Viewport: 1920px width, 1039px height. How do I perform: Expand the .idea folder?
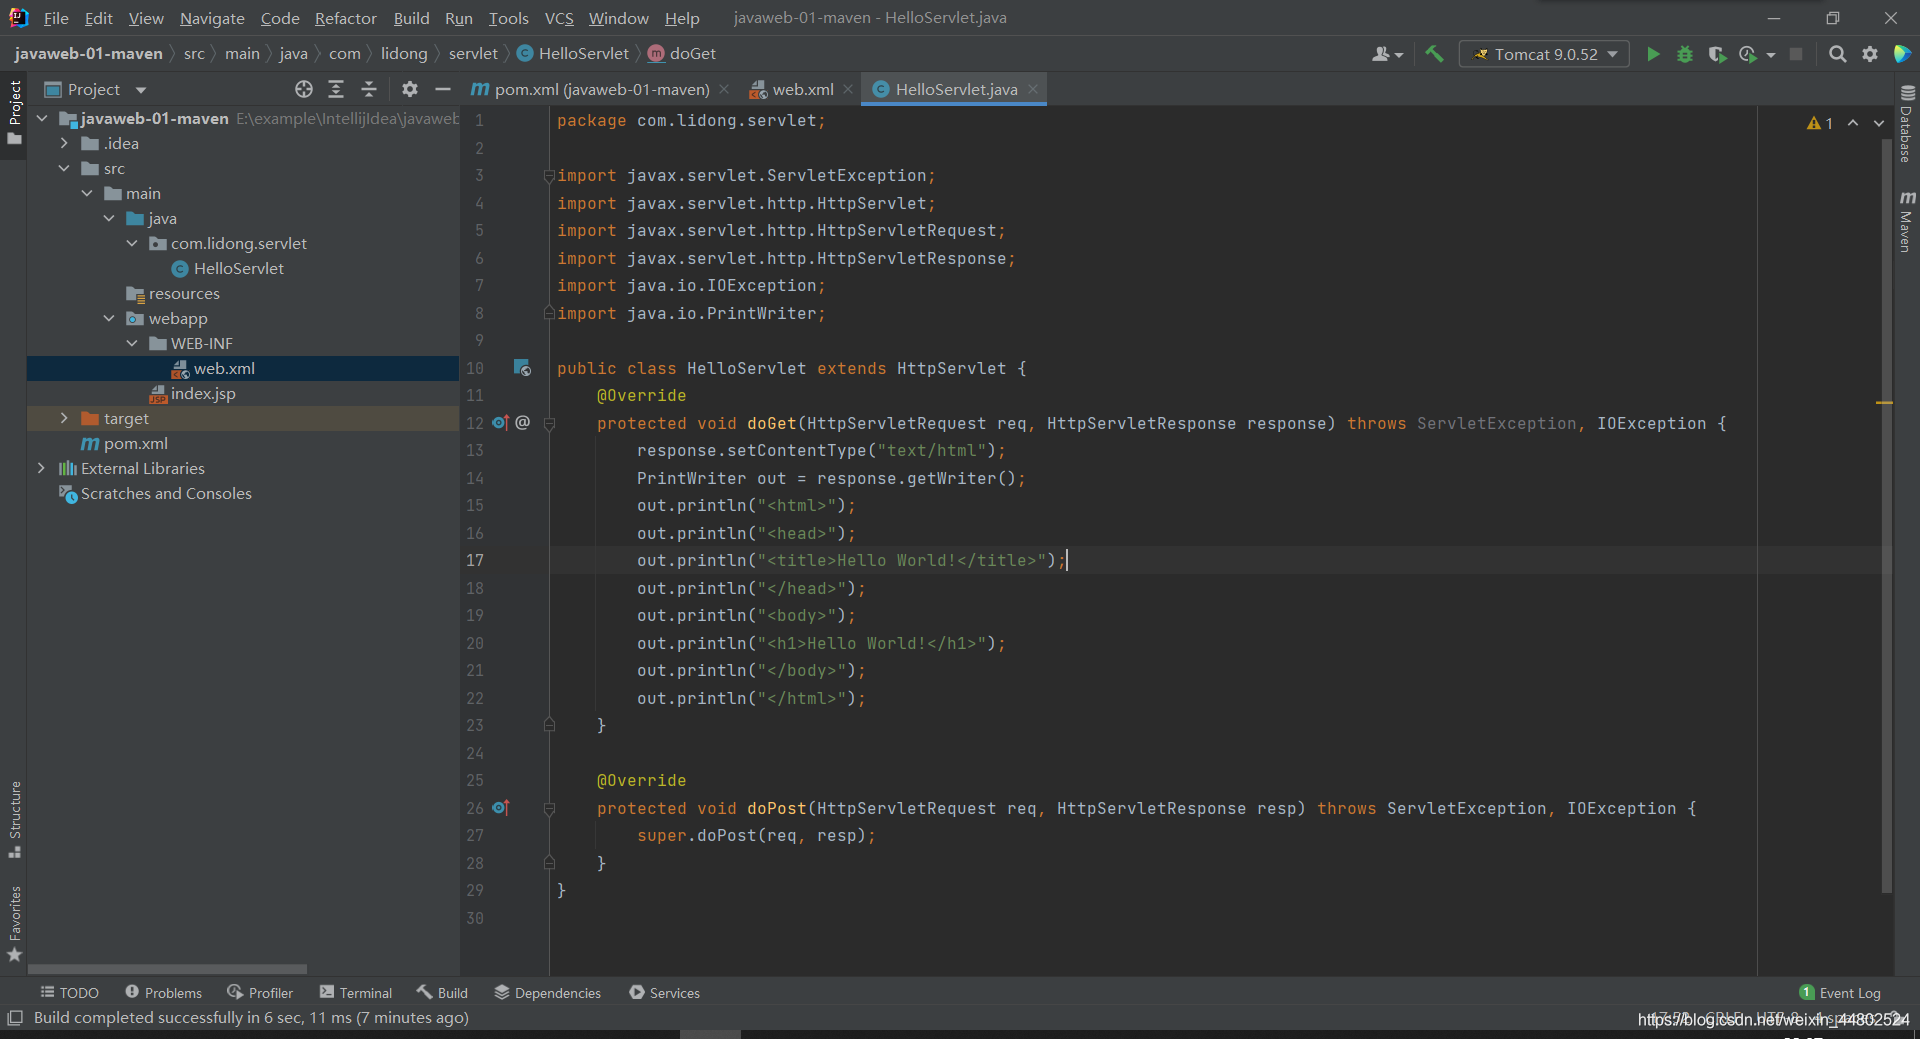pyautogui.click(x=64, y=143)
